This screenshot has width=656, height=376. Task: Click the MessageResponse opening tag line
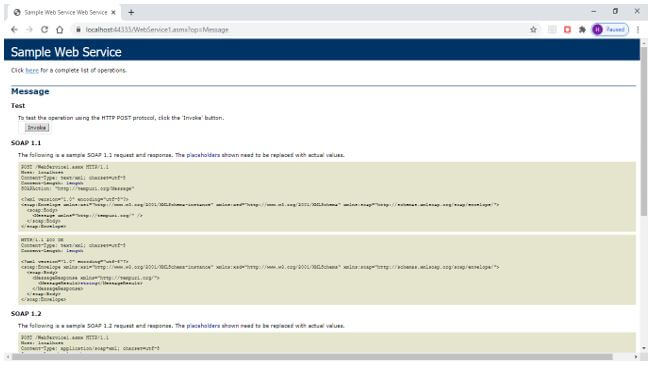(96, 278)
